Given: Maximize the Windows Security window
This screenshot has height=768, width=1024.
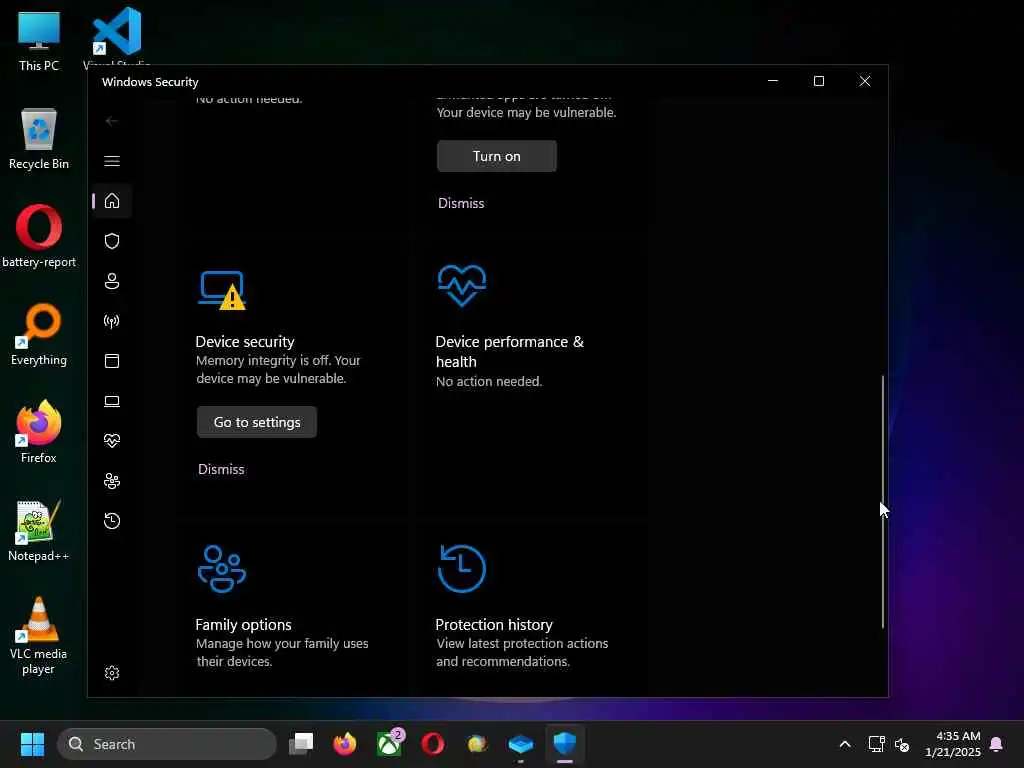Looking at the screenshot, I should [x=818, y=81].
